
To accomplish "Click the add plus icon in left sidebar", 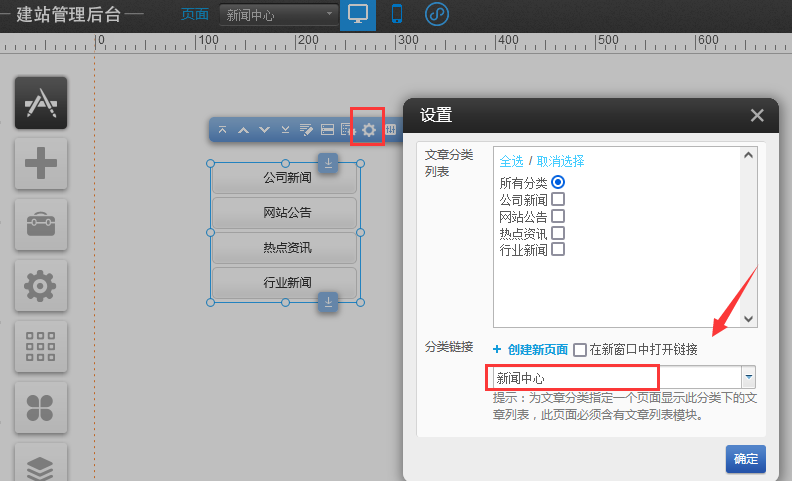I will click(x=41, y=162).
